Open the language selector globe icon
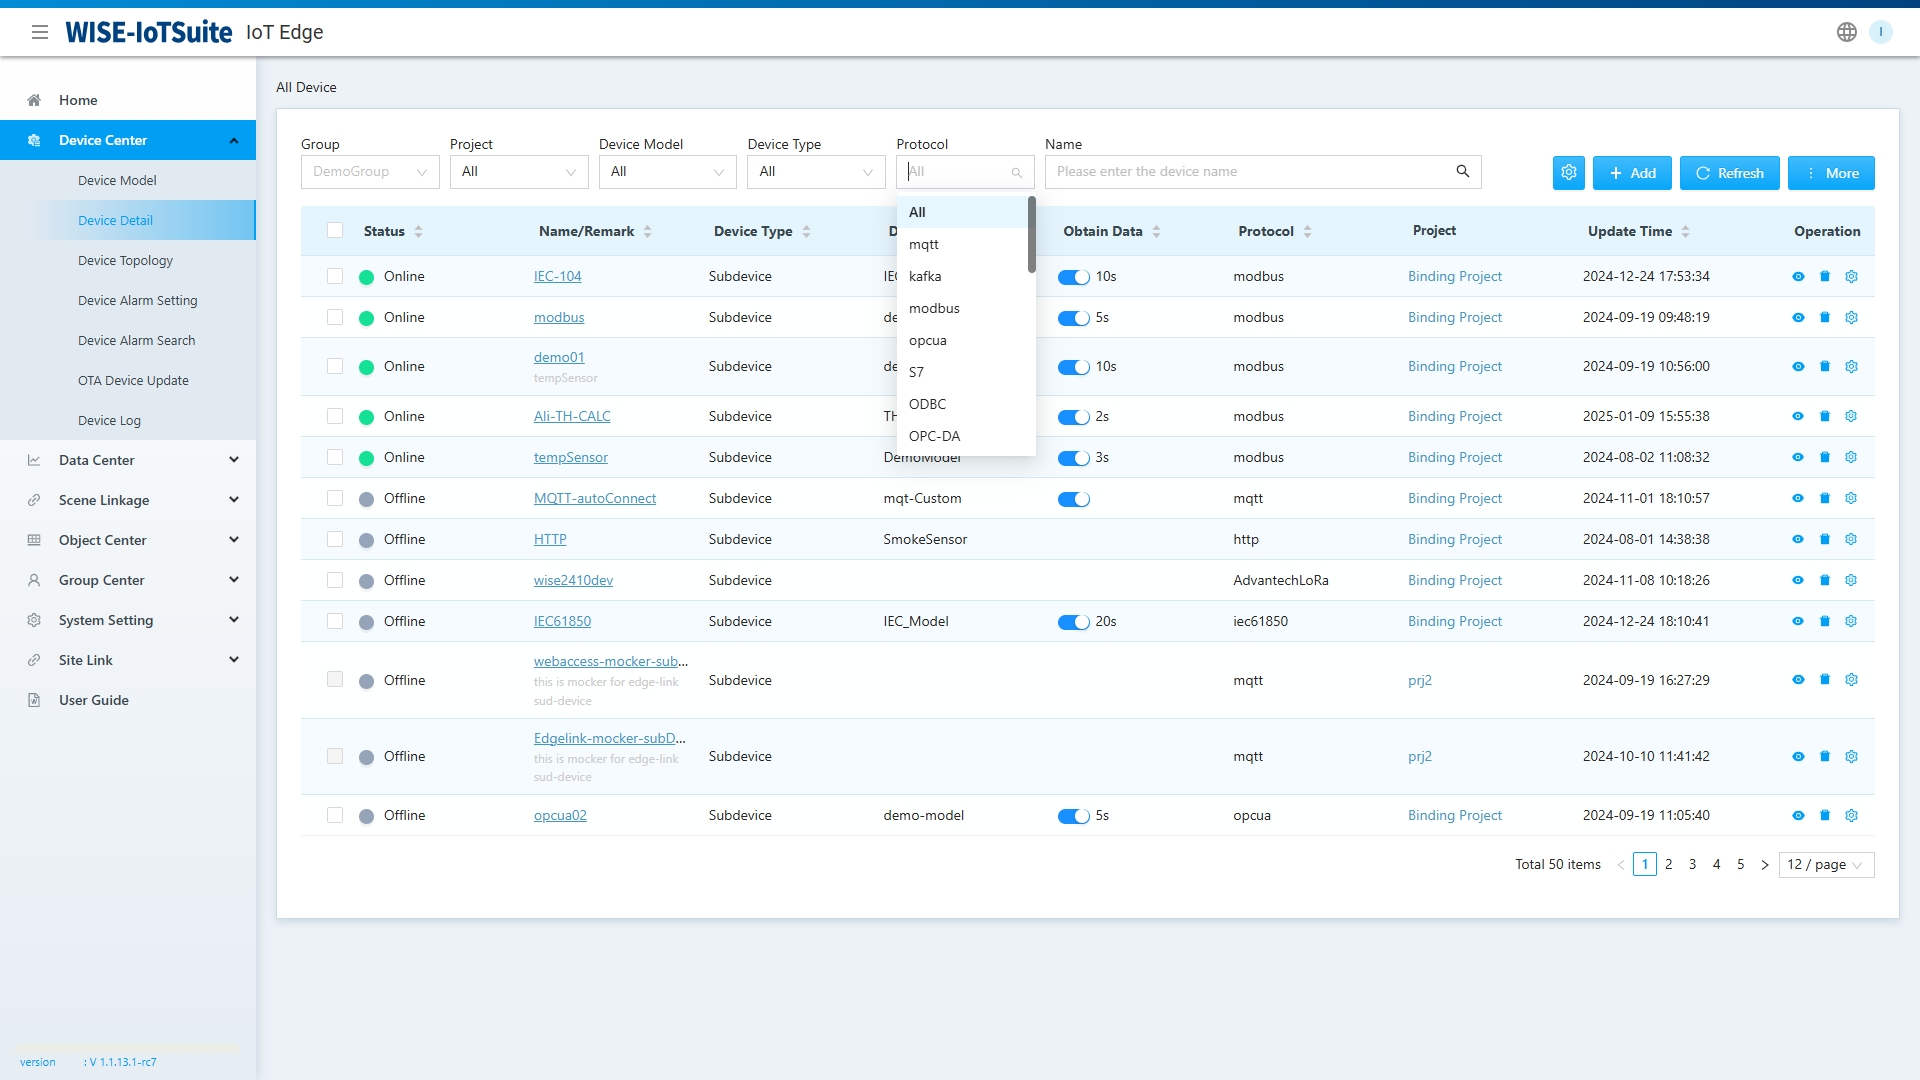The image size is (1920, 1080). coord(1845,31)
